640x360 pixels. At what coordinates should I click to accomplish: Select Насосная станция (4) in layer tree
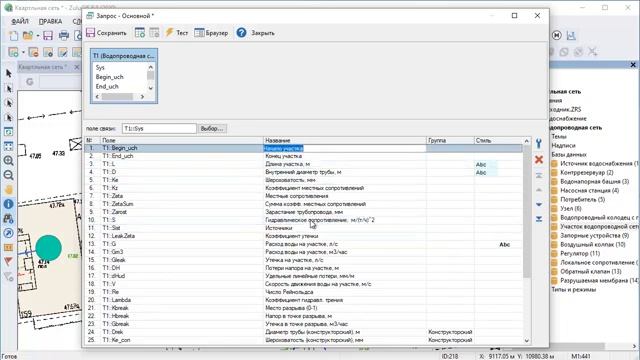tap(589, 190)
